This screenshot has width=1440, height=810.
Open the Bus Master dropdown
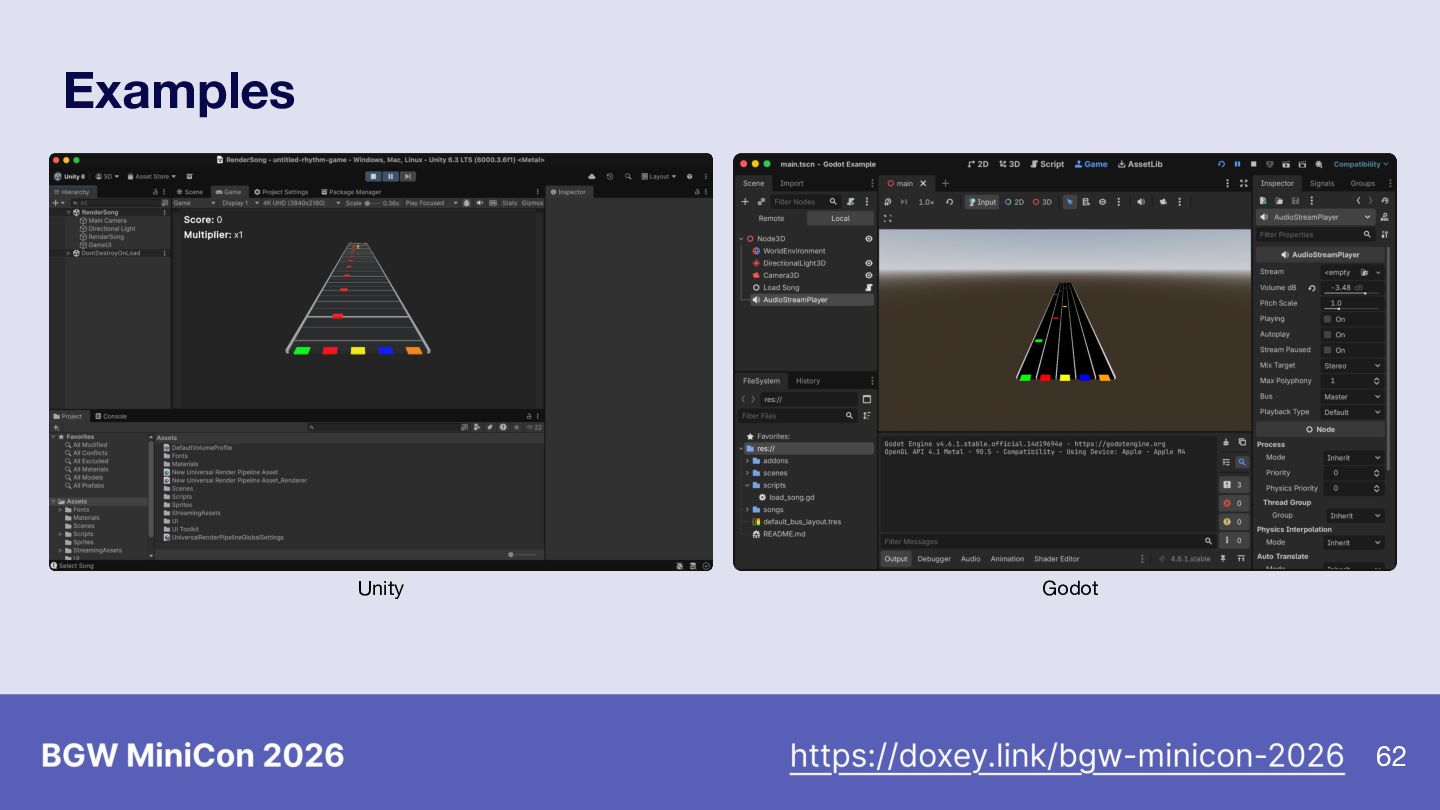coord(1352,397)
